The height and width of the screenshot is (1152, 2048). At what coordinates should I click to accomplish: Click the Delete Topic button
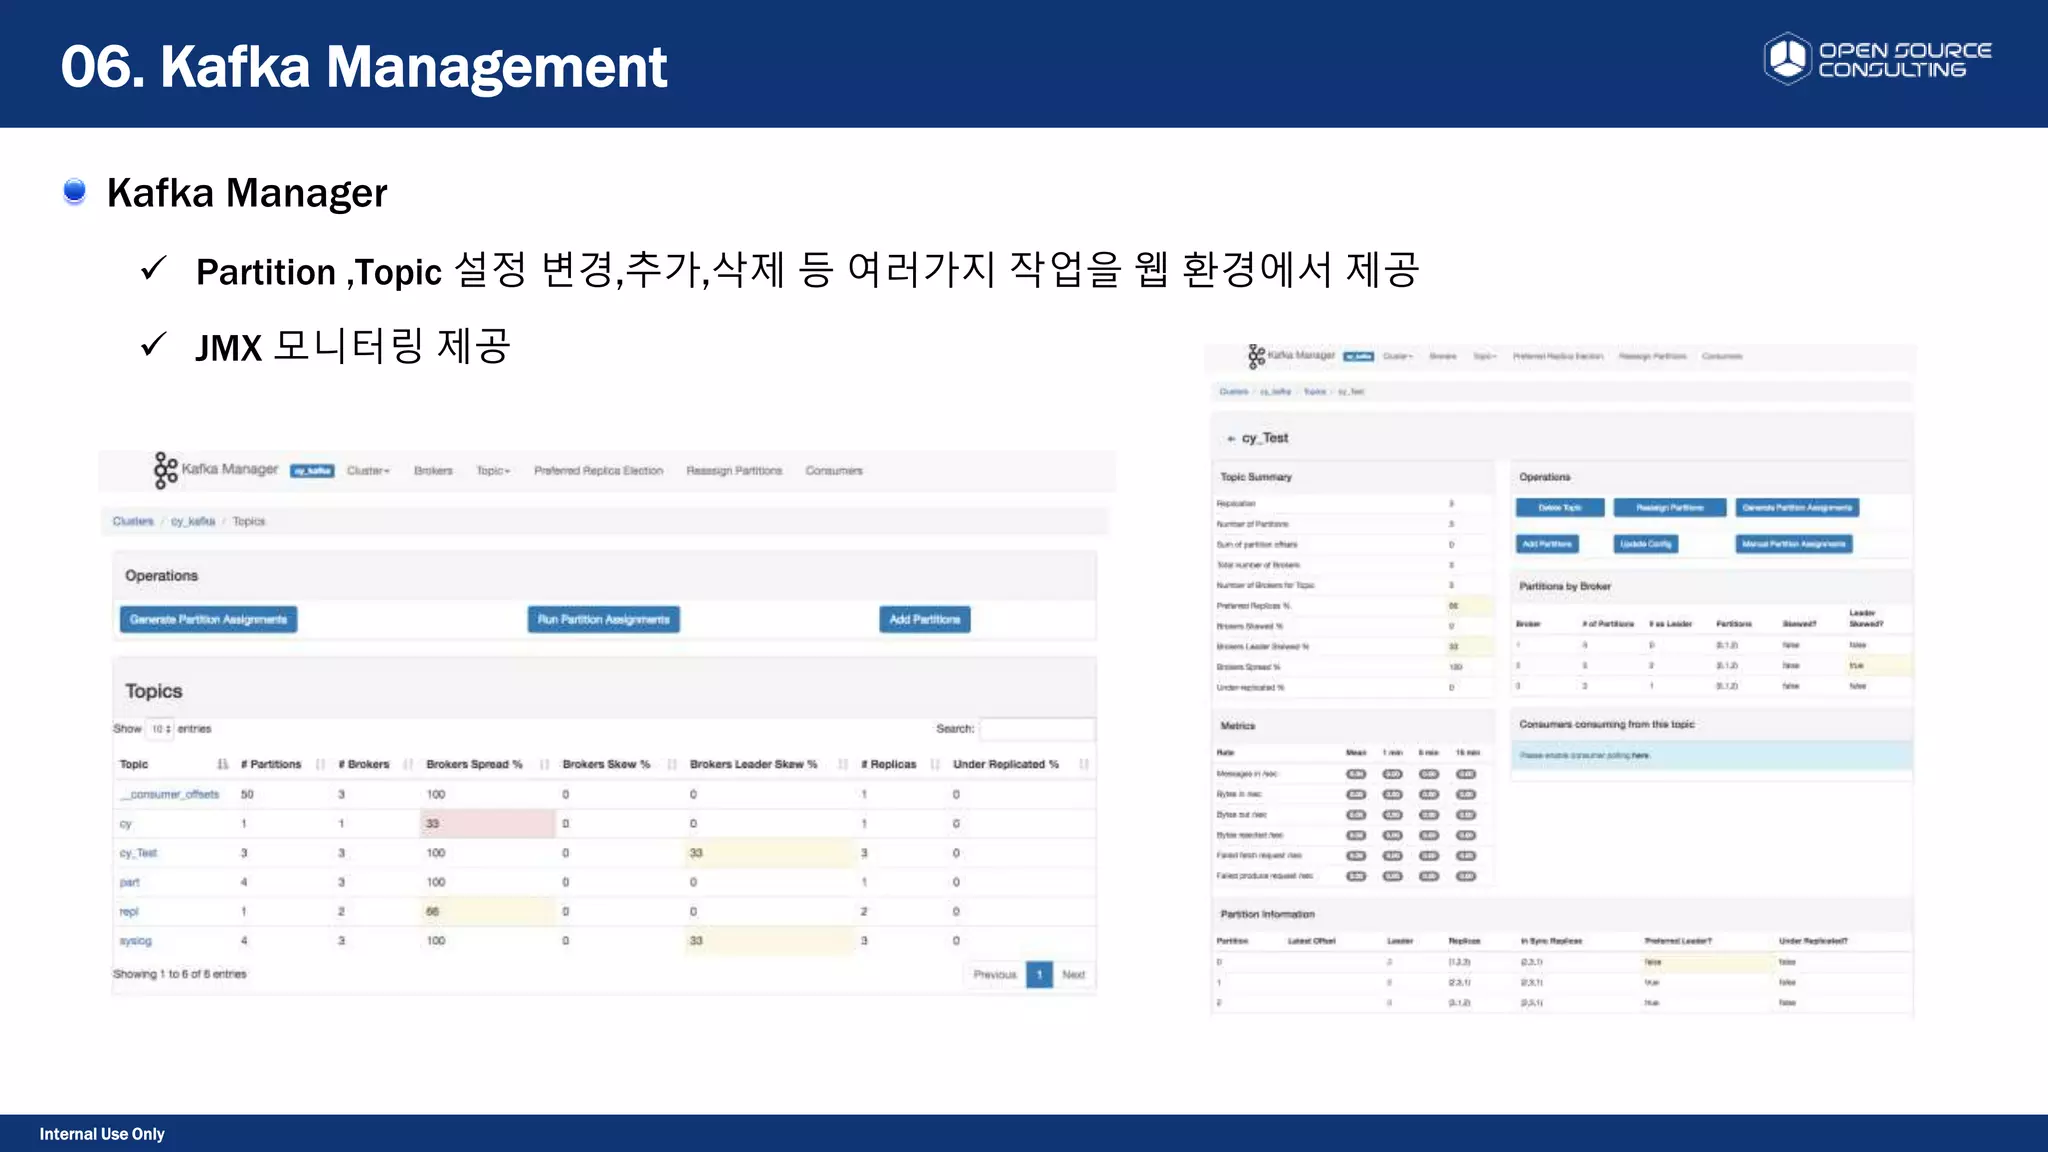coord(1559,508)
